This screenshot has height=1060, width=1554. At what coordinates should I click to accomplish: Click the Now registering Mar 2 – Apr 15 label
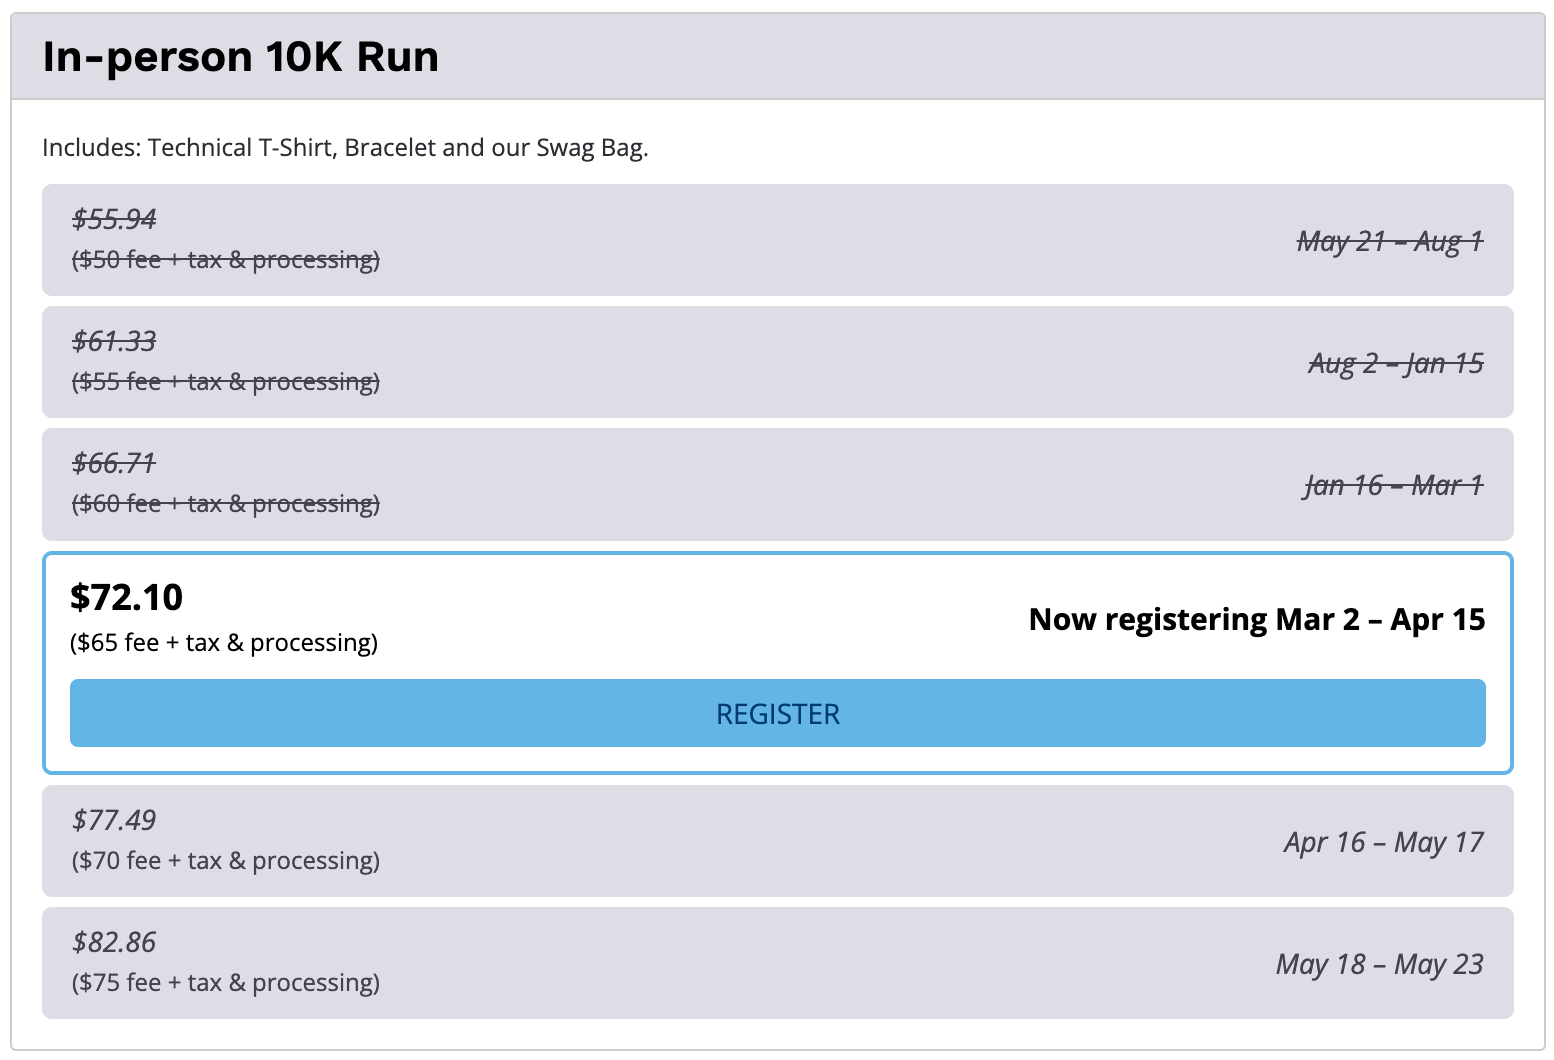(x=1256, y=619)
